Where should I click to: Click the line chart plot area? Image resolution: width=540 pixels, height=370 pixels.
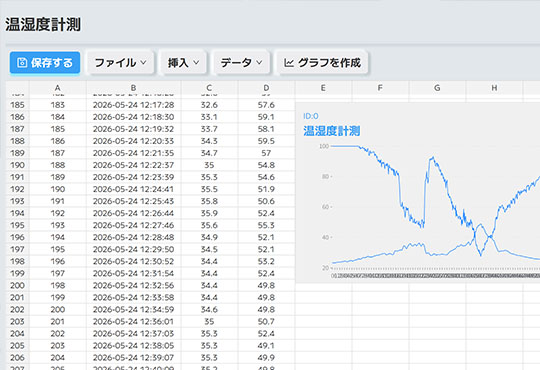(435, 207)
